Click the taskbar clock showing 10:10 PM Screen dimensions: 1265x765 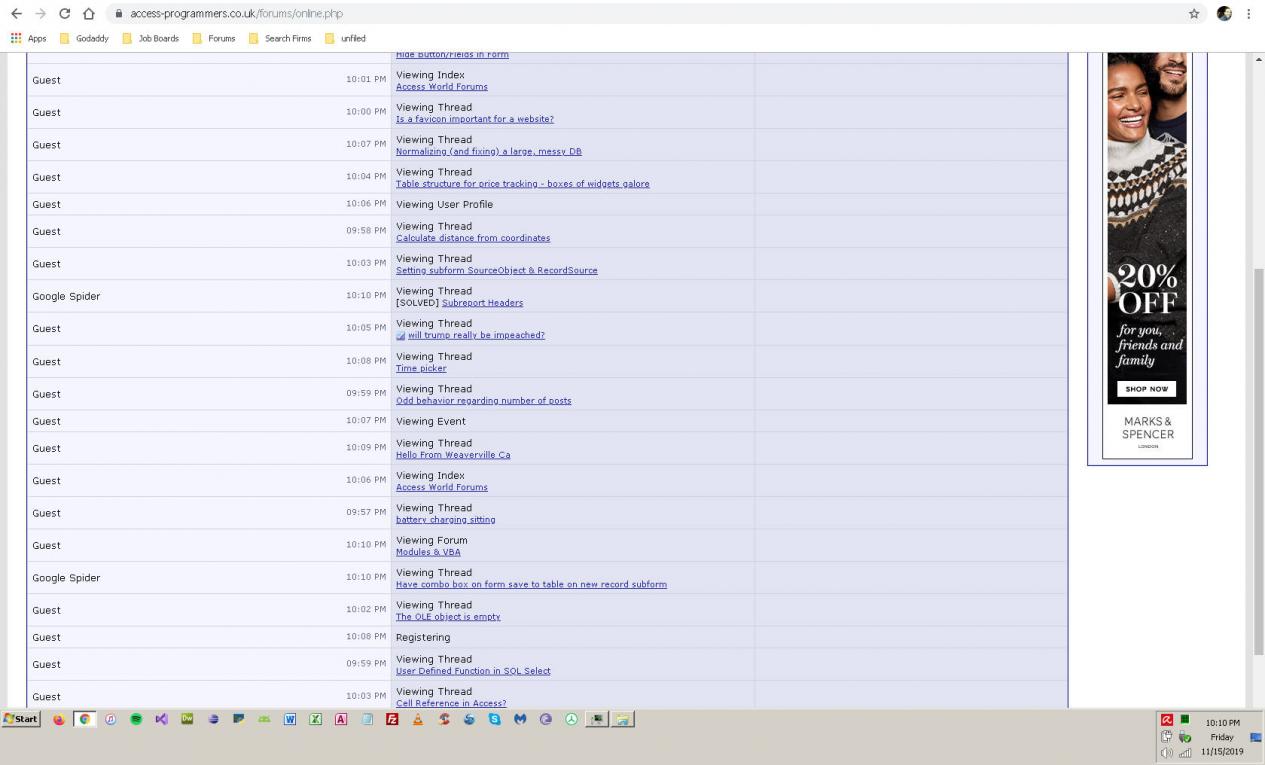[1222, 722]
